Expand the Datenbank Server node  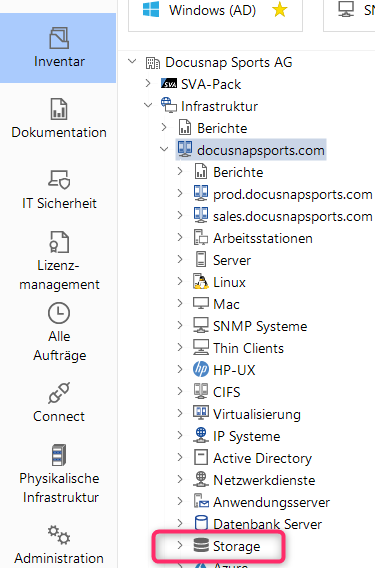click(x=180, y=523)
